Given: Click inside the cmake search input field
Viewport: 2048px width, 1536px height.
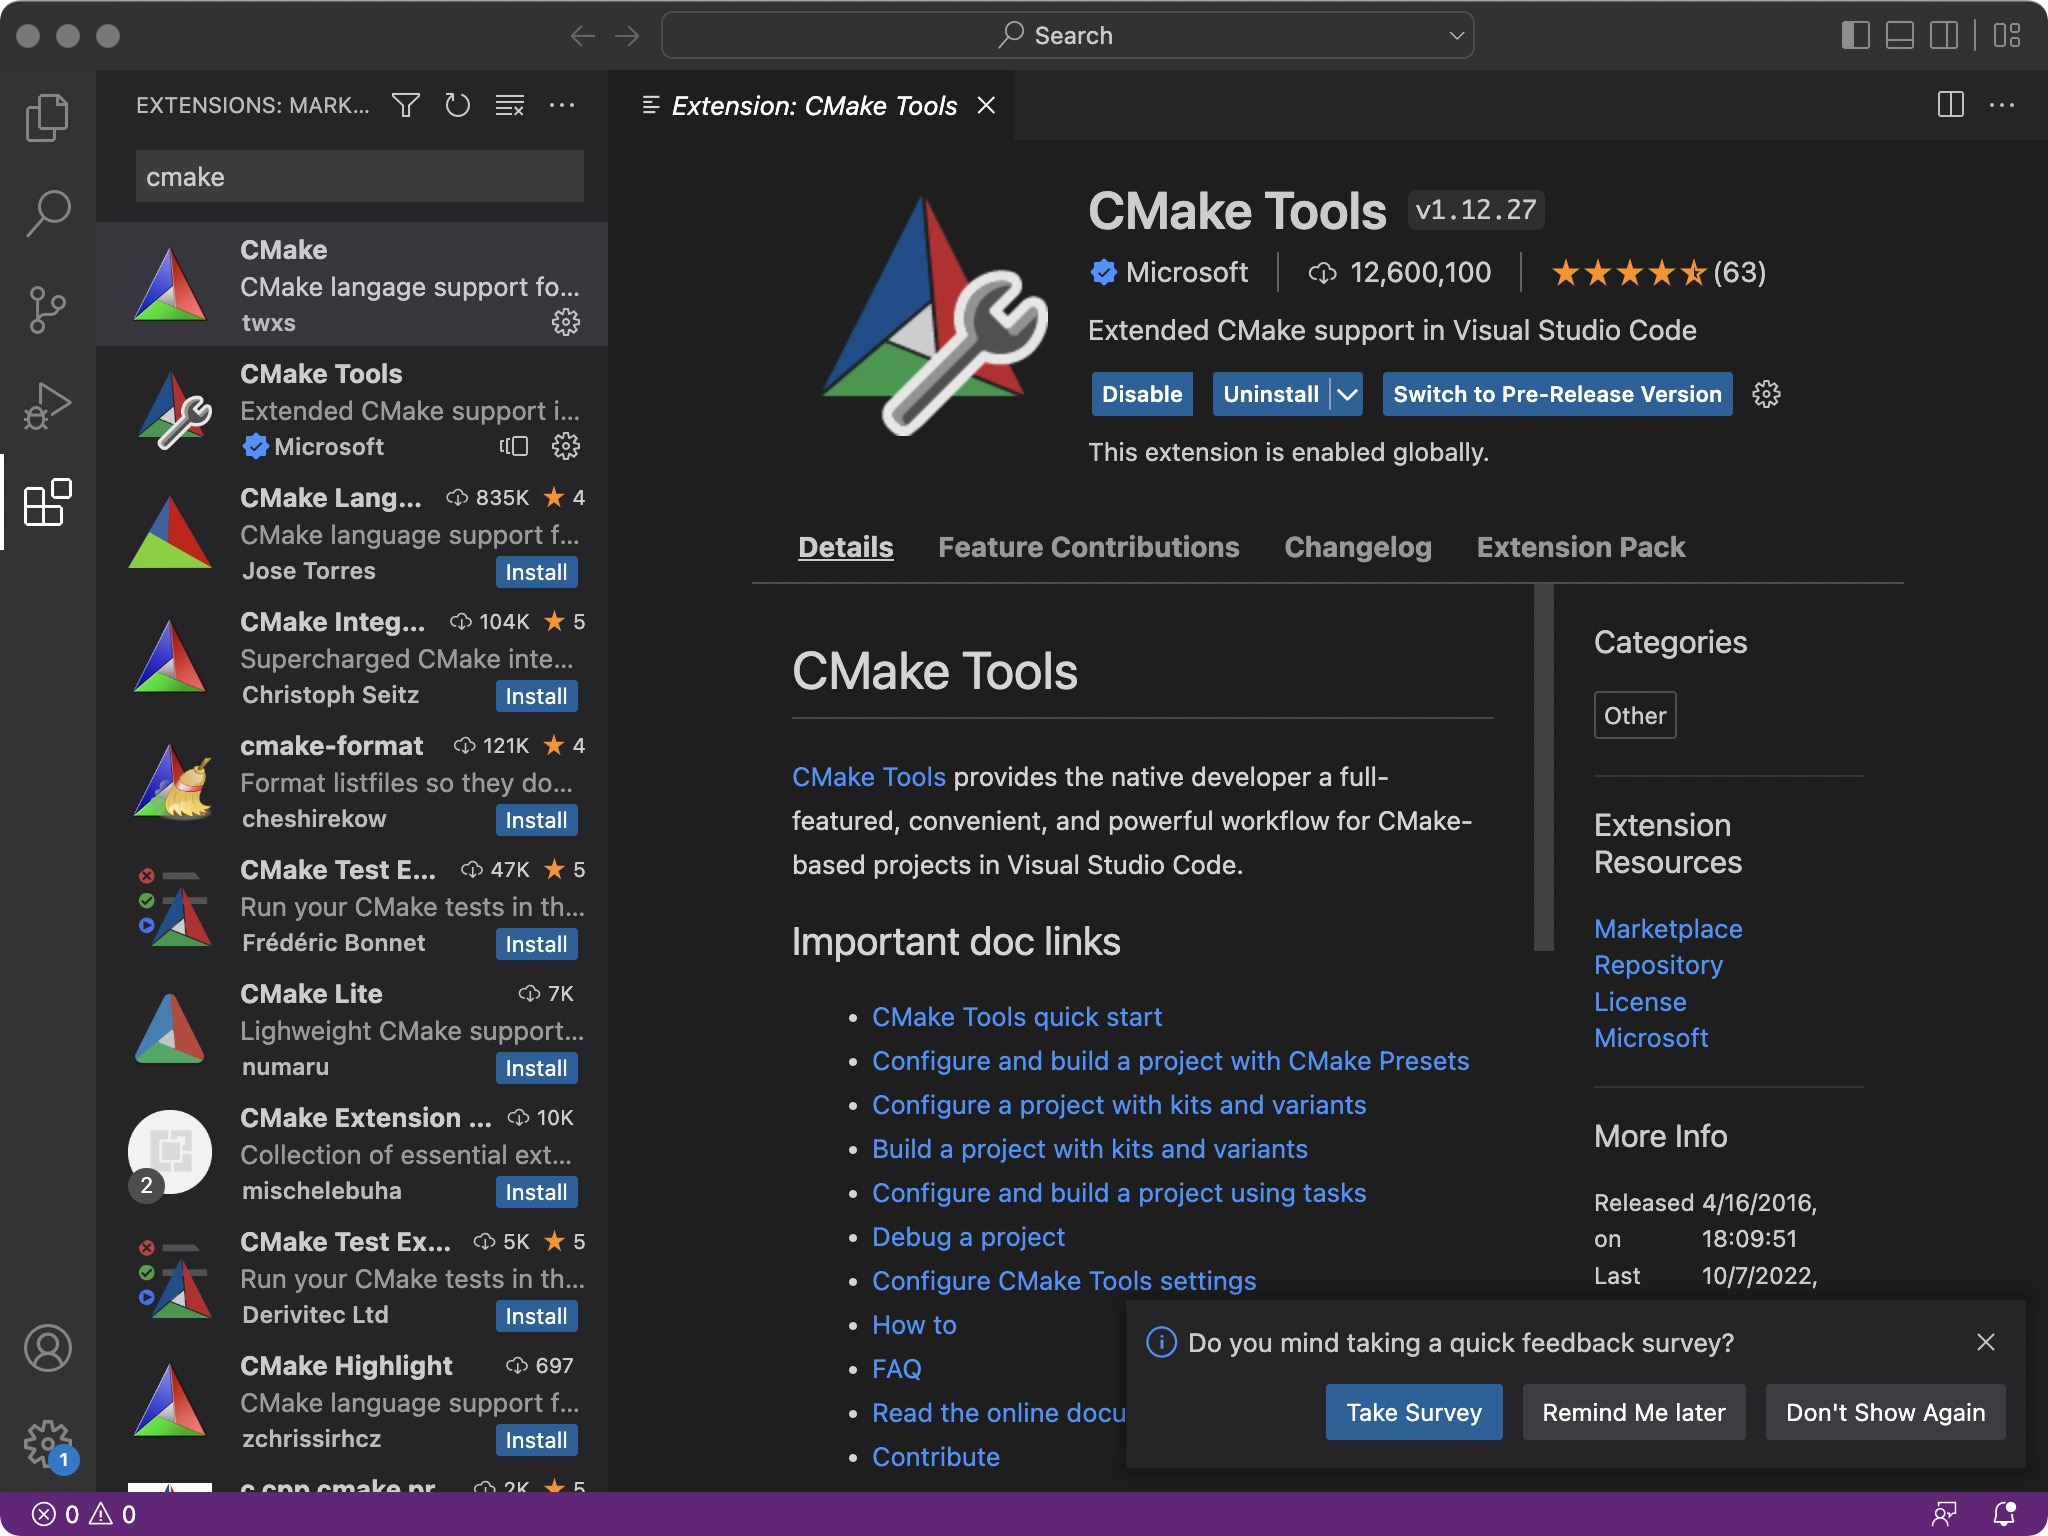Looking at the screenshot, I should point(358,176).
